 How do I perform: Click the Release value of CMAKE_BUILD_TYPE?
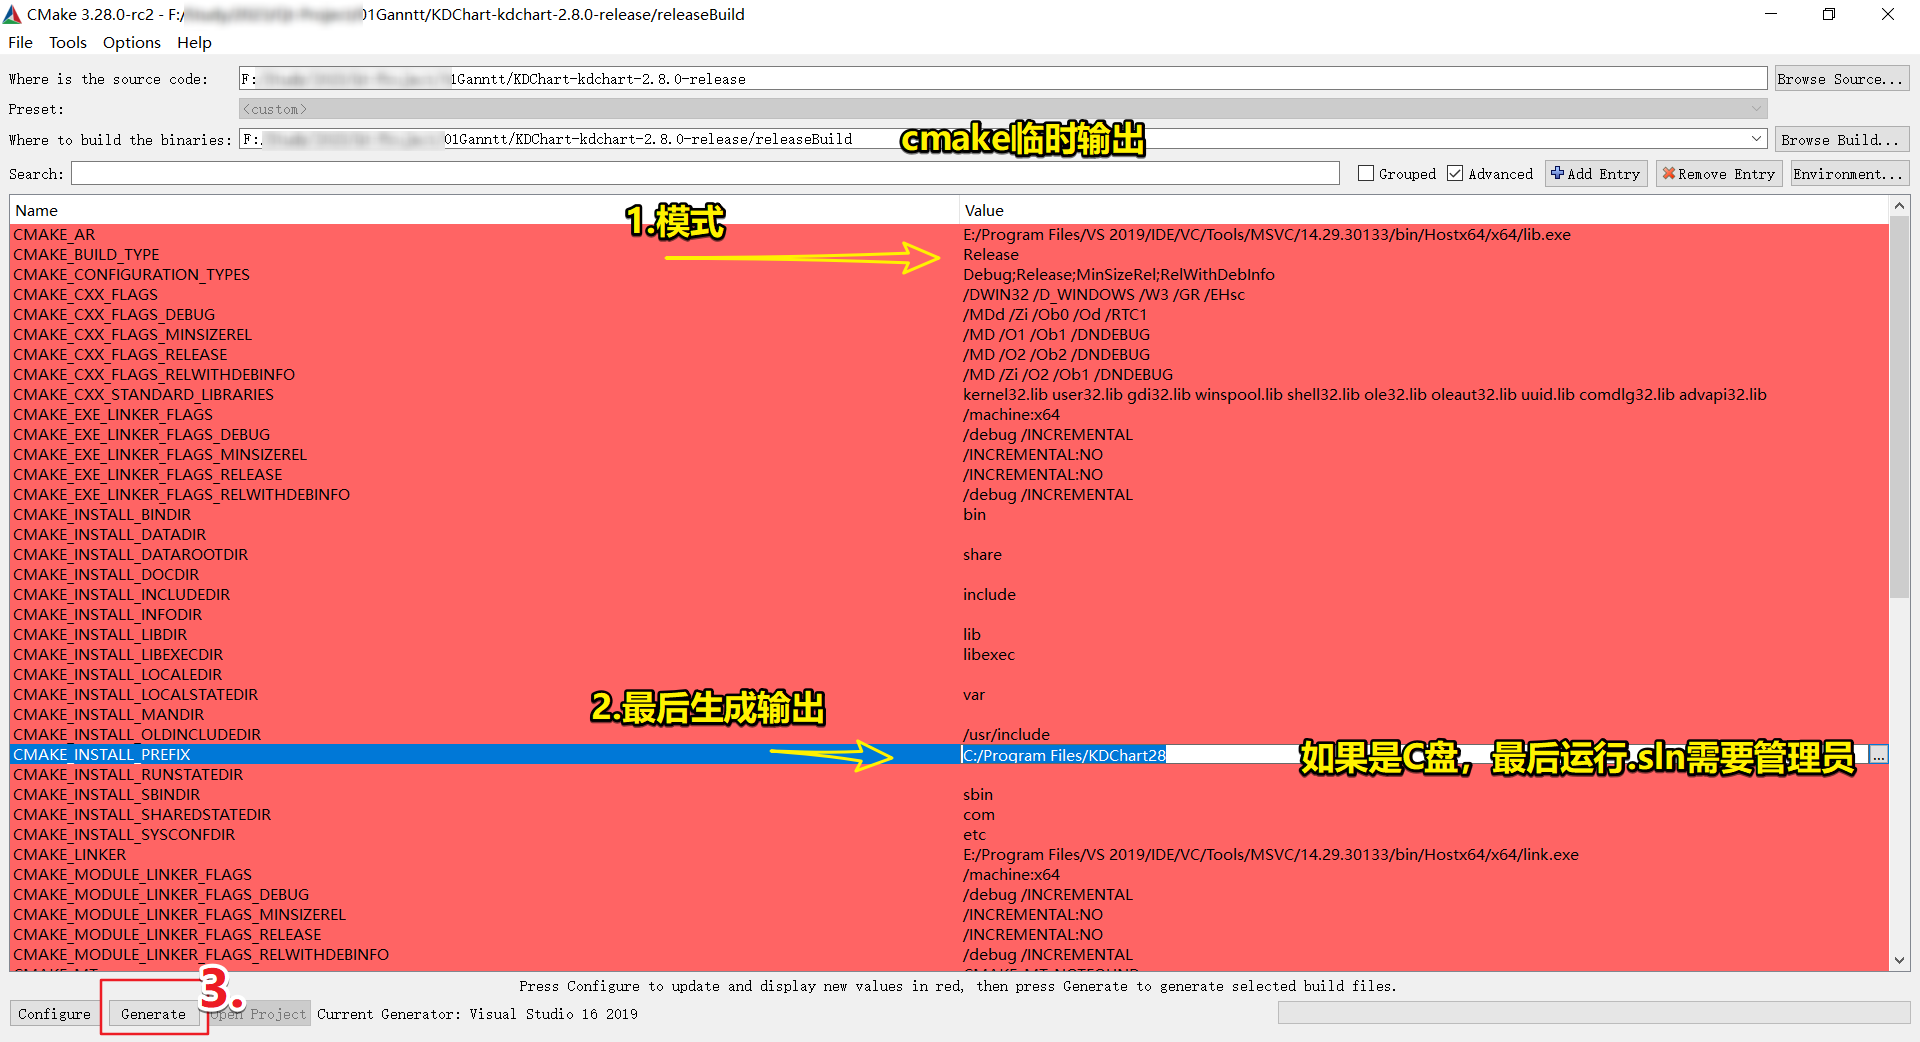[x=991, y=254]
